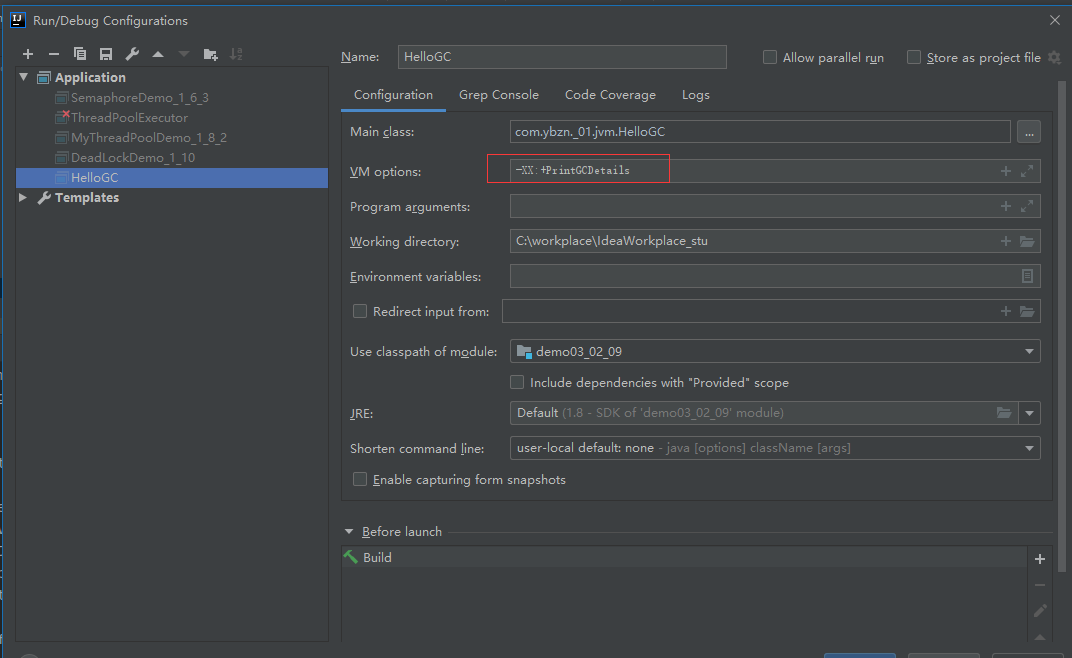The height and width of the screenshot is (658, 1072).
Task: Browse file for Redirect input from
Action: coord(1027,311)
